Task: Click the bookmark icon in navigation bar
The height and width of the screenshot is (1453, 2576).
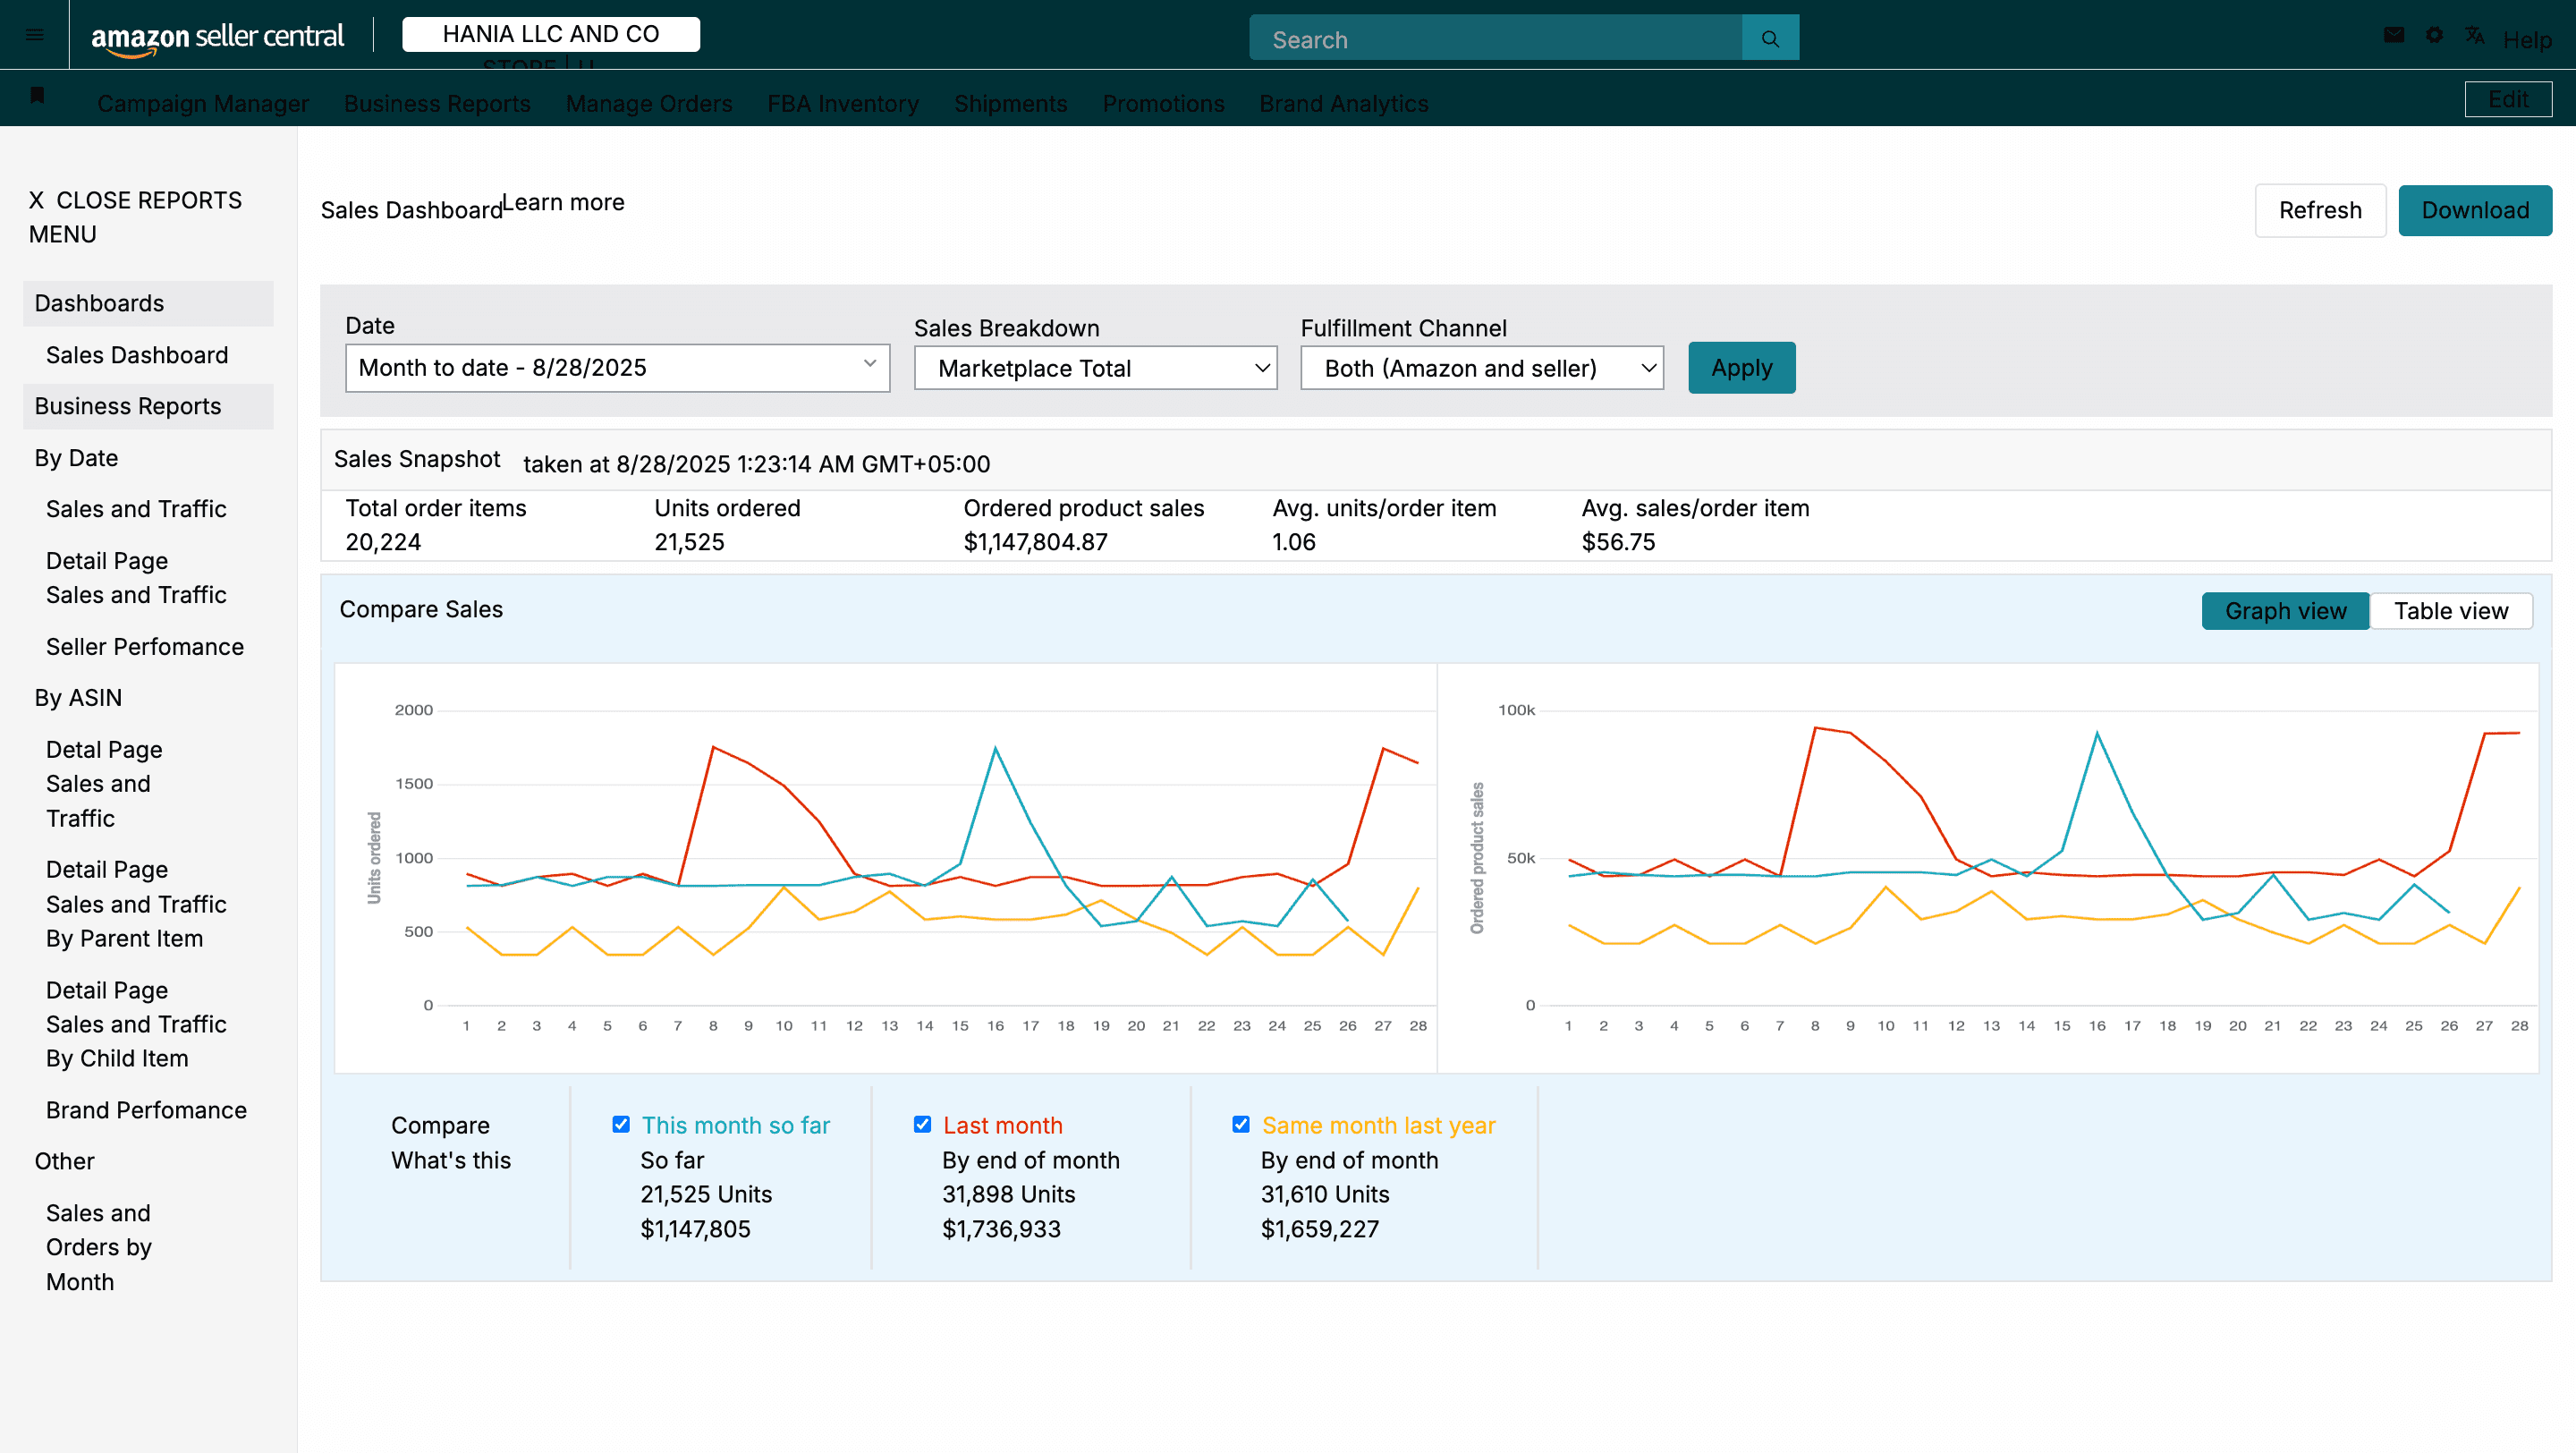Action: pos(37,95)
